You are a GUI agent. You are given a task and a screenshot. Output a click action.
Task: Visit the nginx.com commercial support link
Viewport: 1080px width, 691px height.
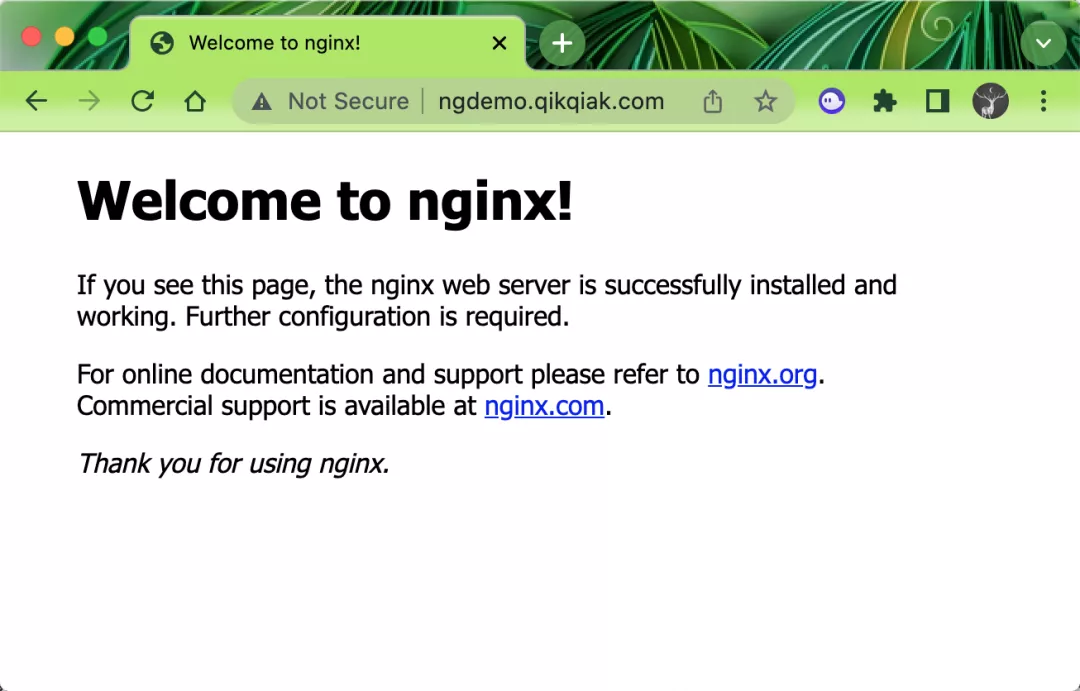point(544,406)
